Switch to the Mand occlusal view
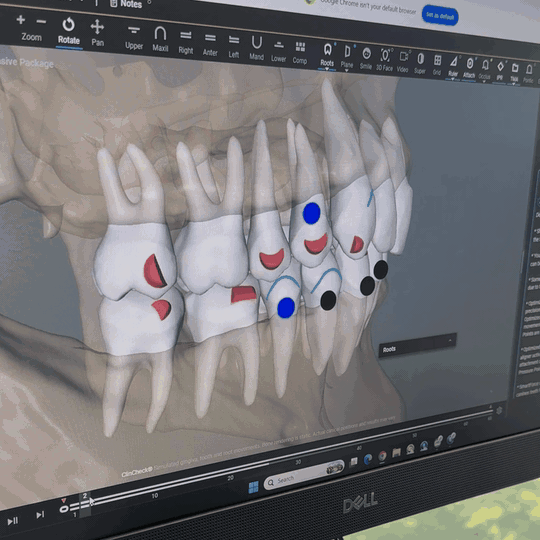Image resolution: width=540 pixels, height=540 pixels. coord(257,49)
